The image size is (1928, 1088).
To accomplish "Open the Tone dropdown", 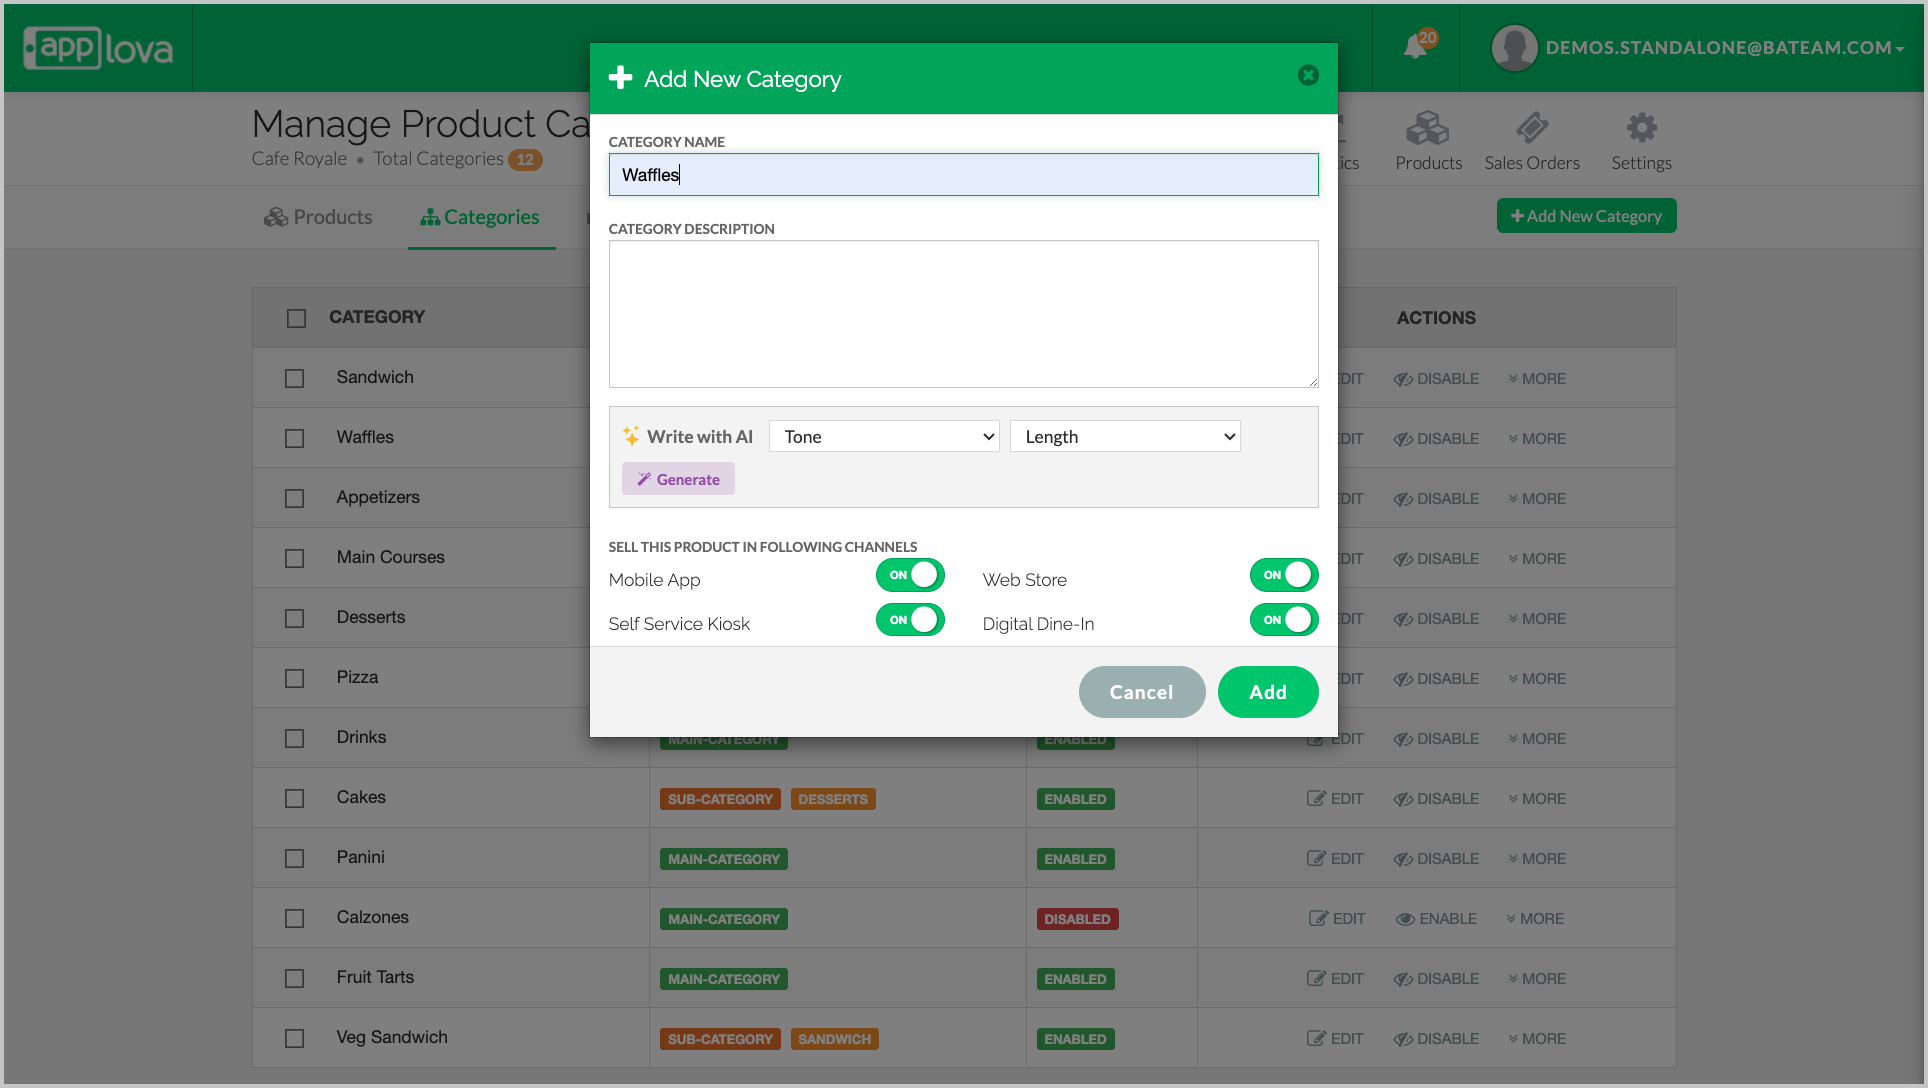I will (884, 437).
